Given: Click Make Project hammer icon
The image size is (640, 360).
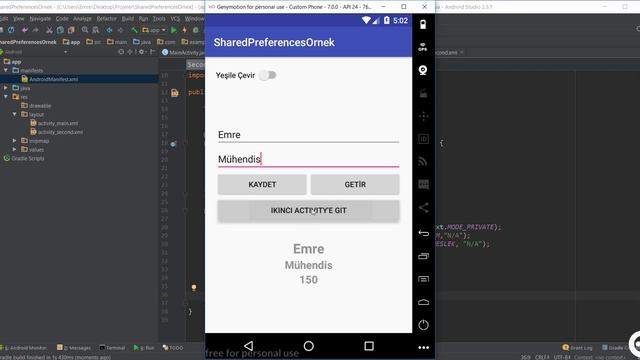Looking at the screenshot, I should tap(134, 30).
